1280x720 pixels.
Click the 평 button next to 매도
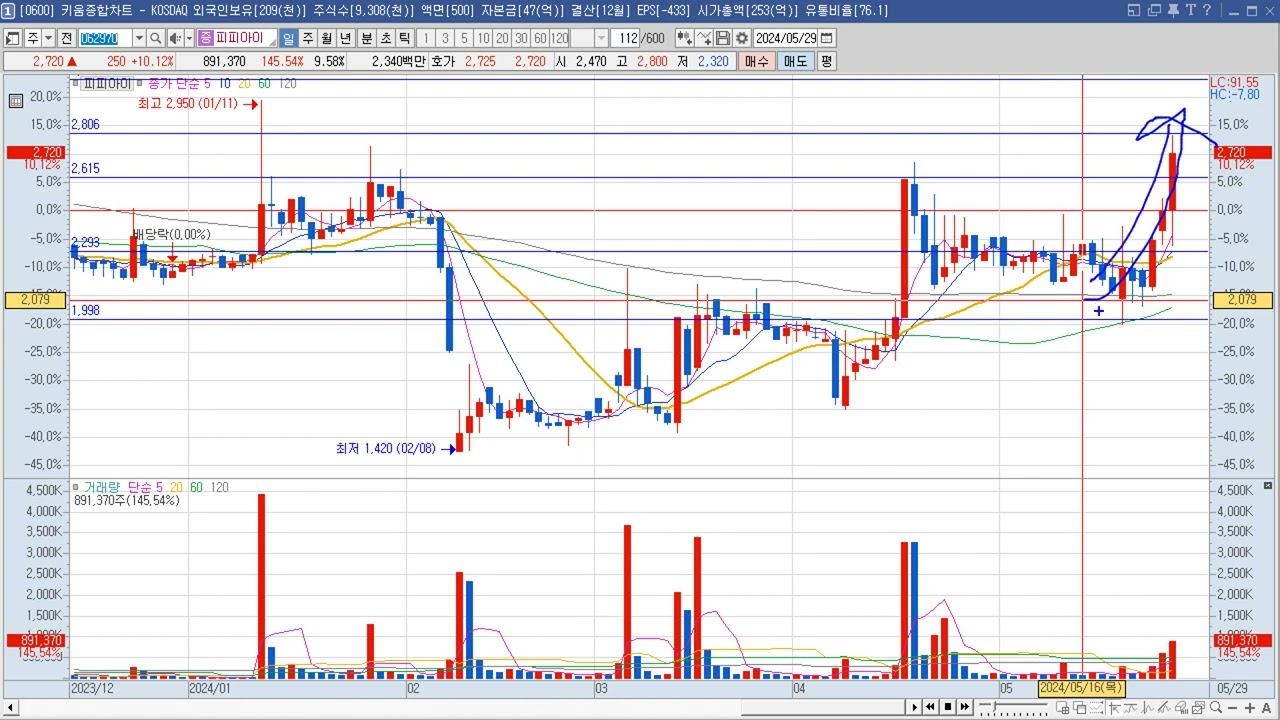pyautogui.click(x=826, y=61)
